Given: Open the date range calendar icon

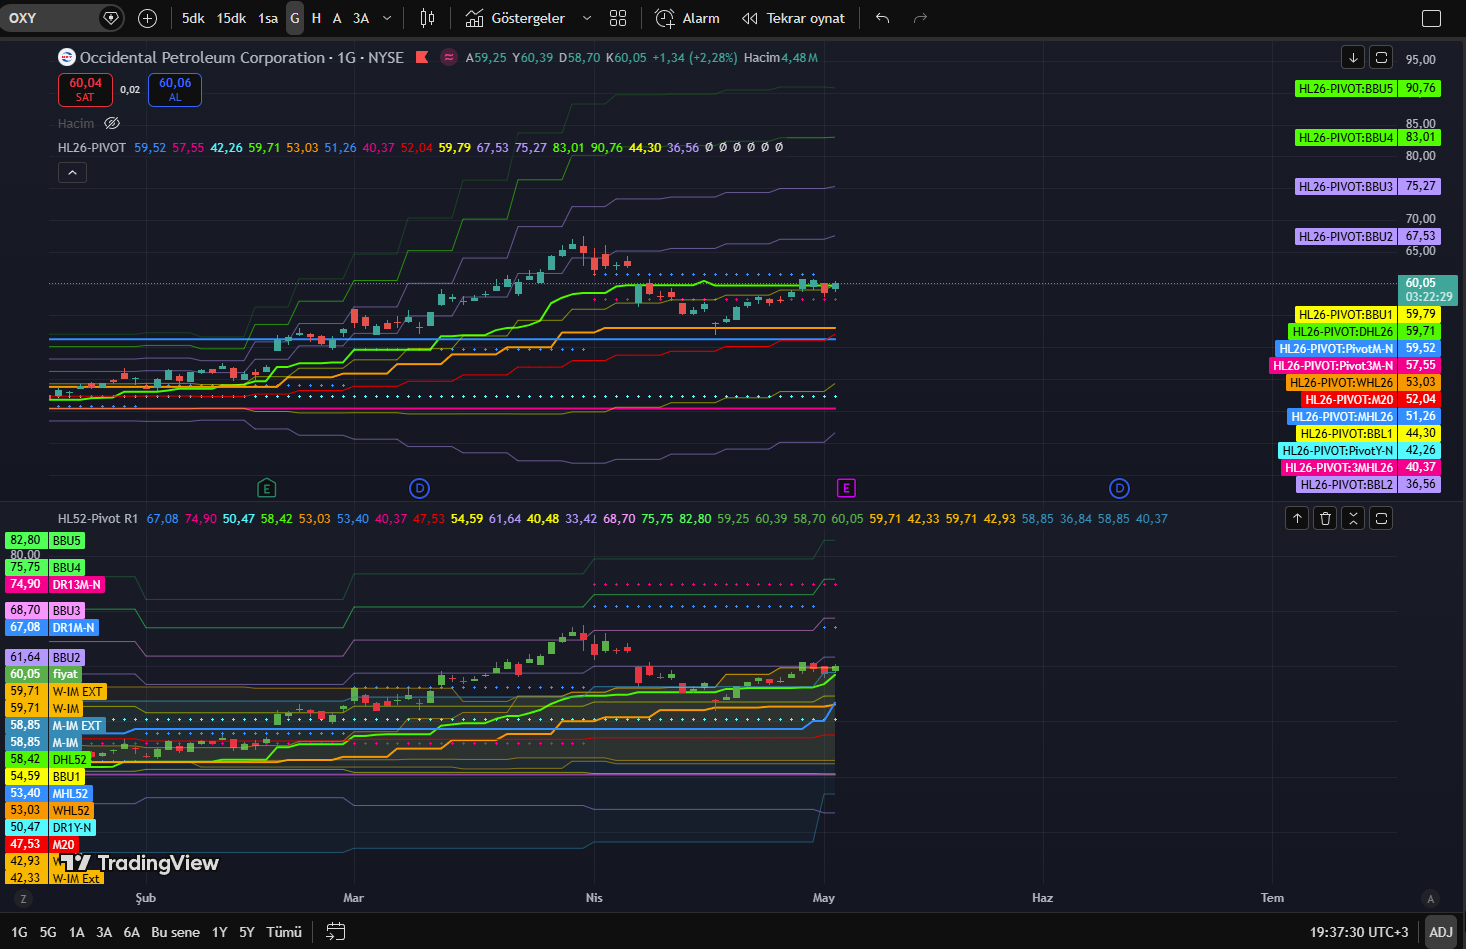Looking at the screenshot, I should (336, 932).
